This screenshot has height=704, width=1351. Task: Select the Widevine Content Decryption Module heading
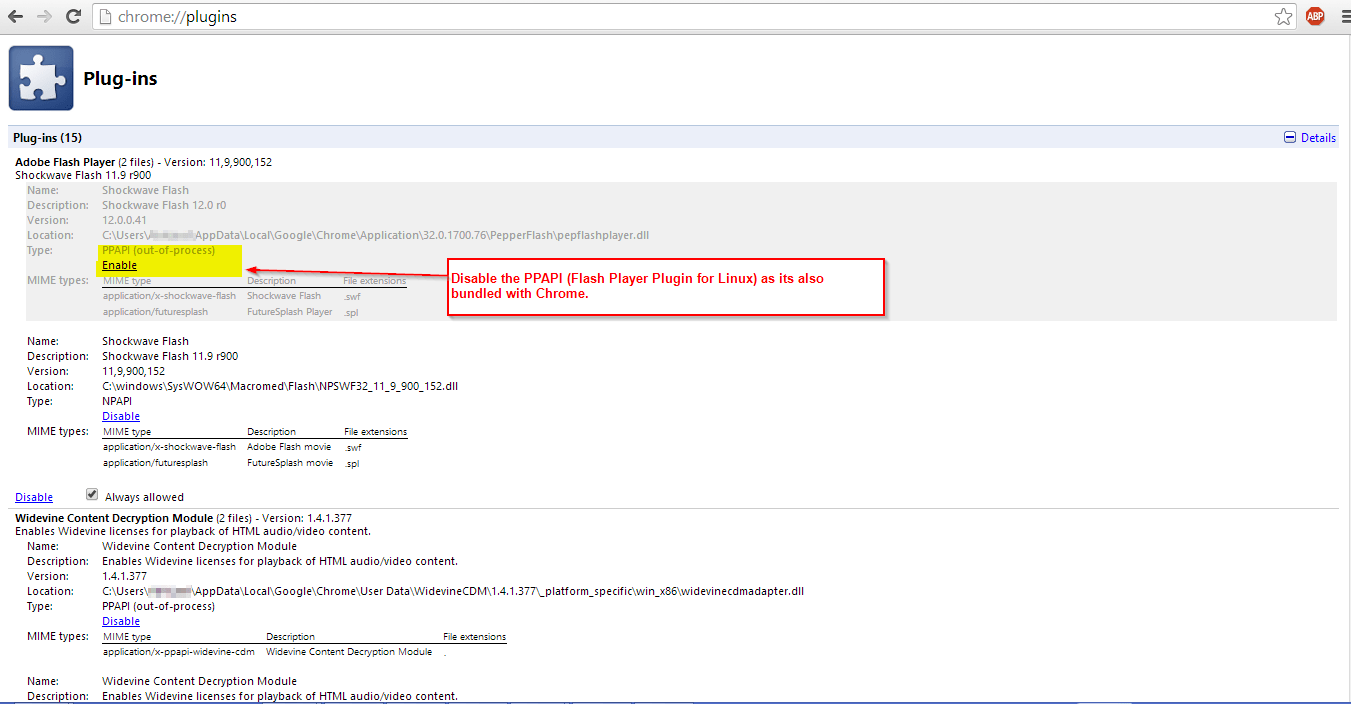click(114, 518)
